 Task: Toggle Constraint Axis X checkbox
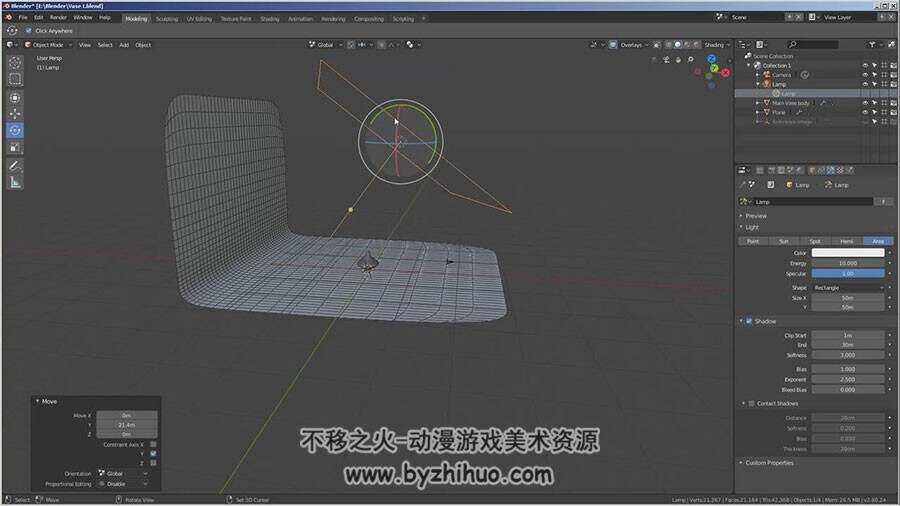pyautogui.click(x=153, y=444)
